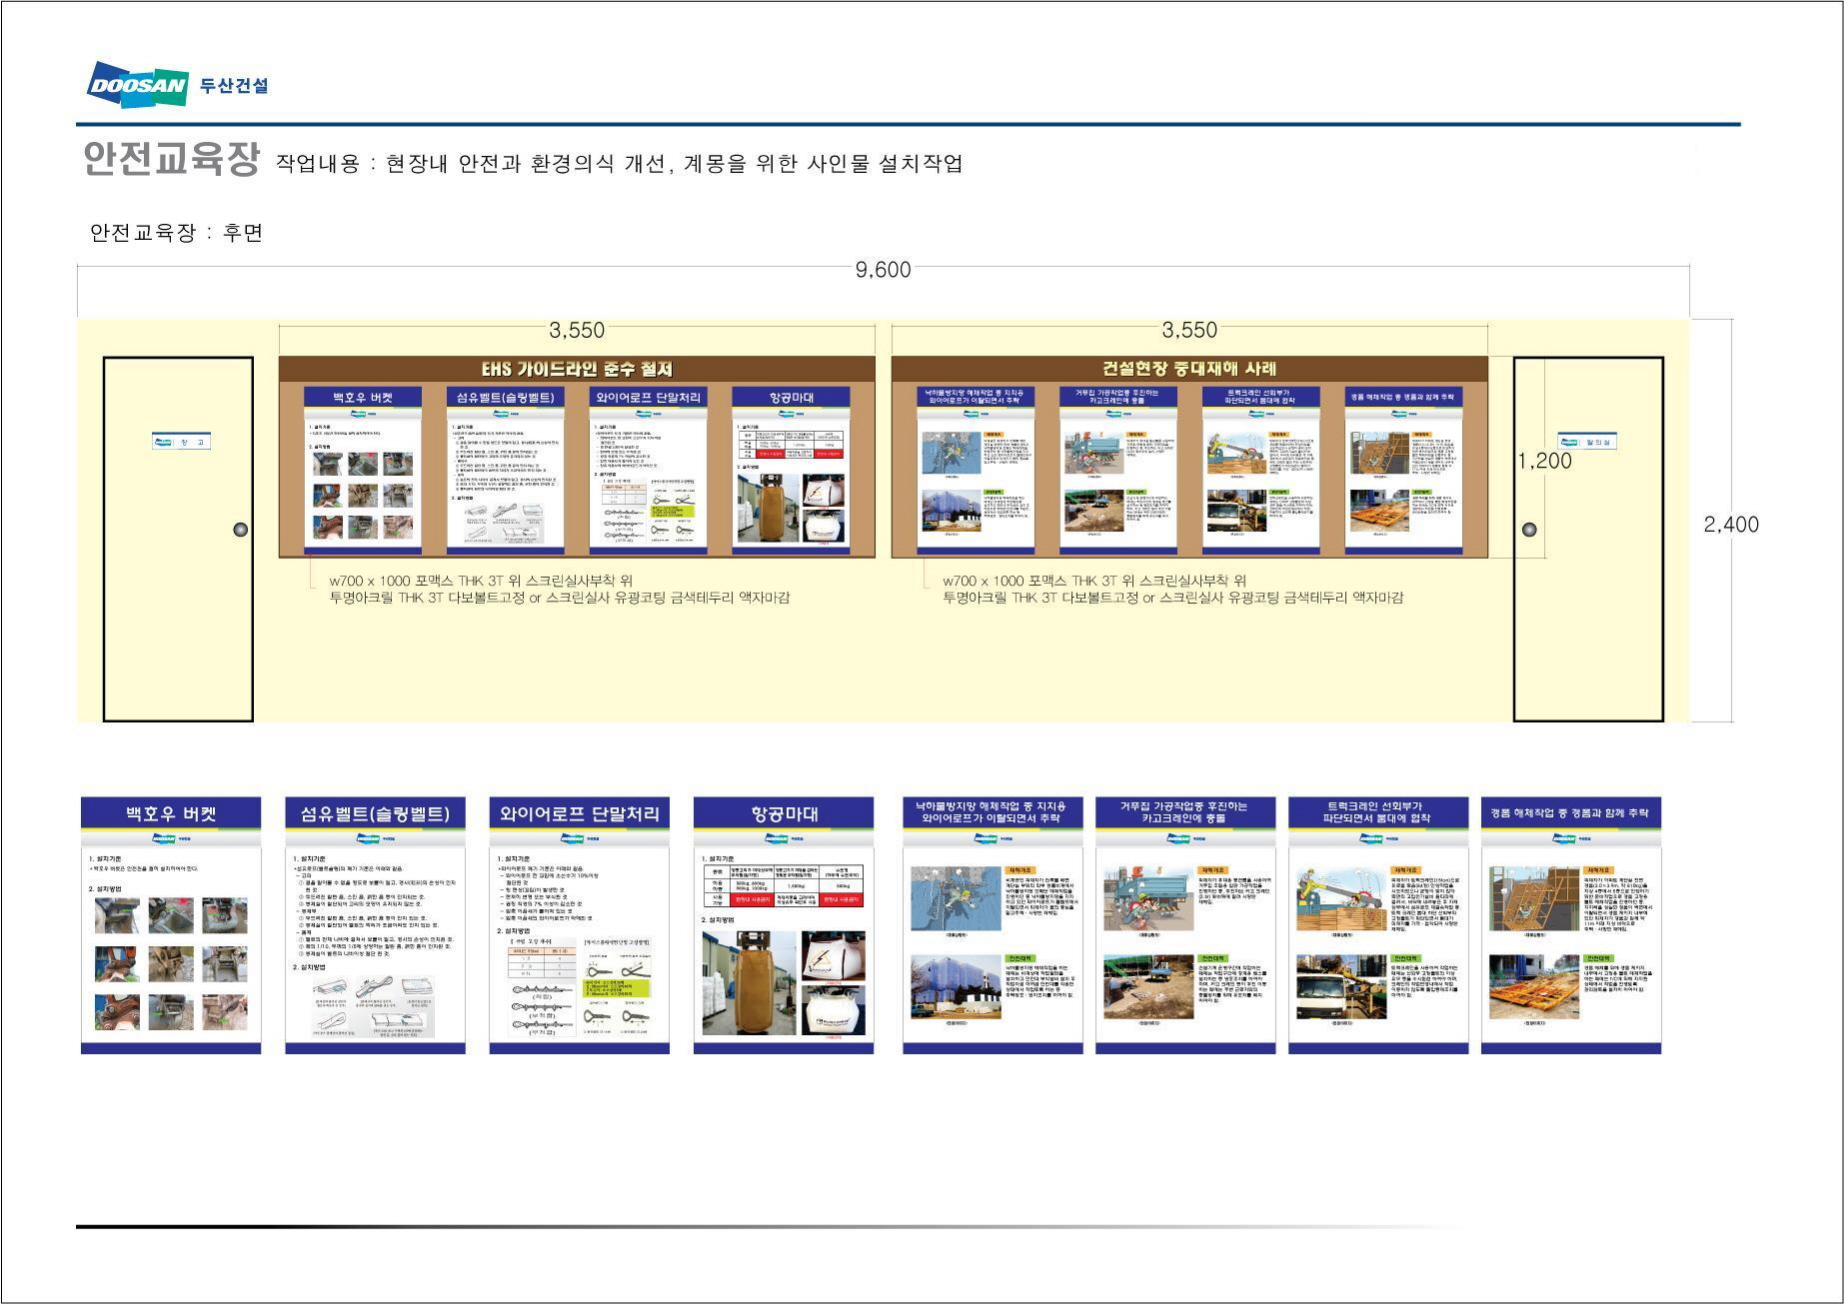
Task: Select the small 트럭크레인 선회부 poster on the wall board
Action: coord(1261,469)
